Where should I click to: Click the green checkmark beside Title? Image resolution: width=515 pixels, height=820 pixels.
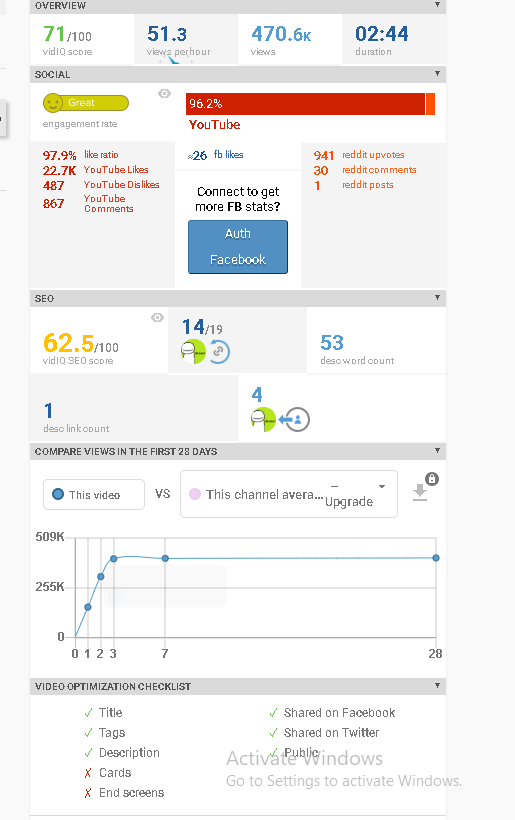pos(88,713)
